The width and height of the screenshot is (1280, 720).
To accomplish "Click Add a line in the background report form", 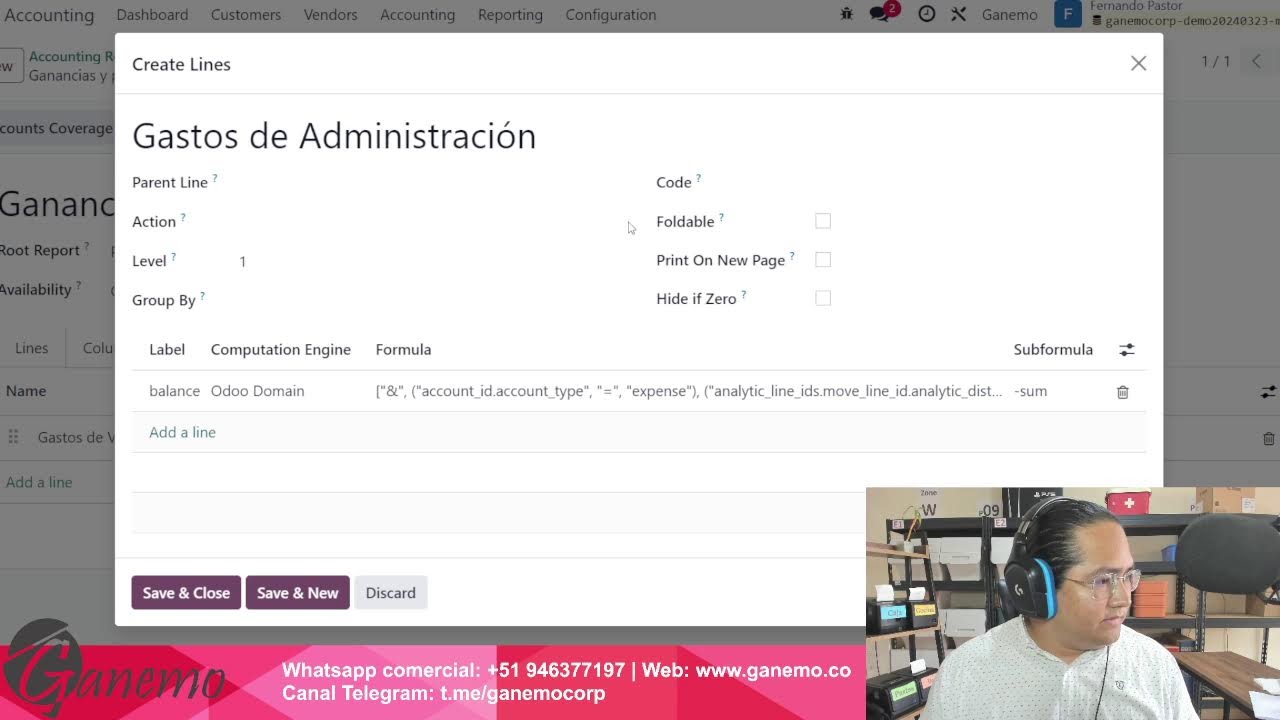I will [39, 482].
